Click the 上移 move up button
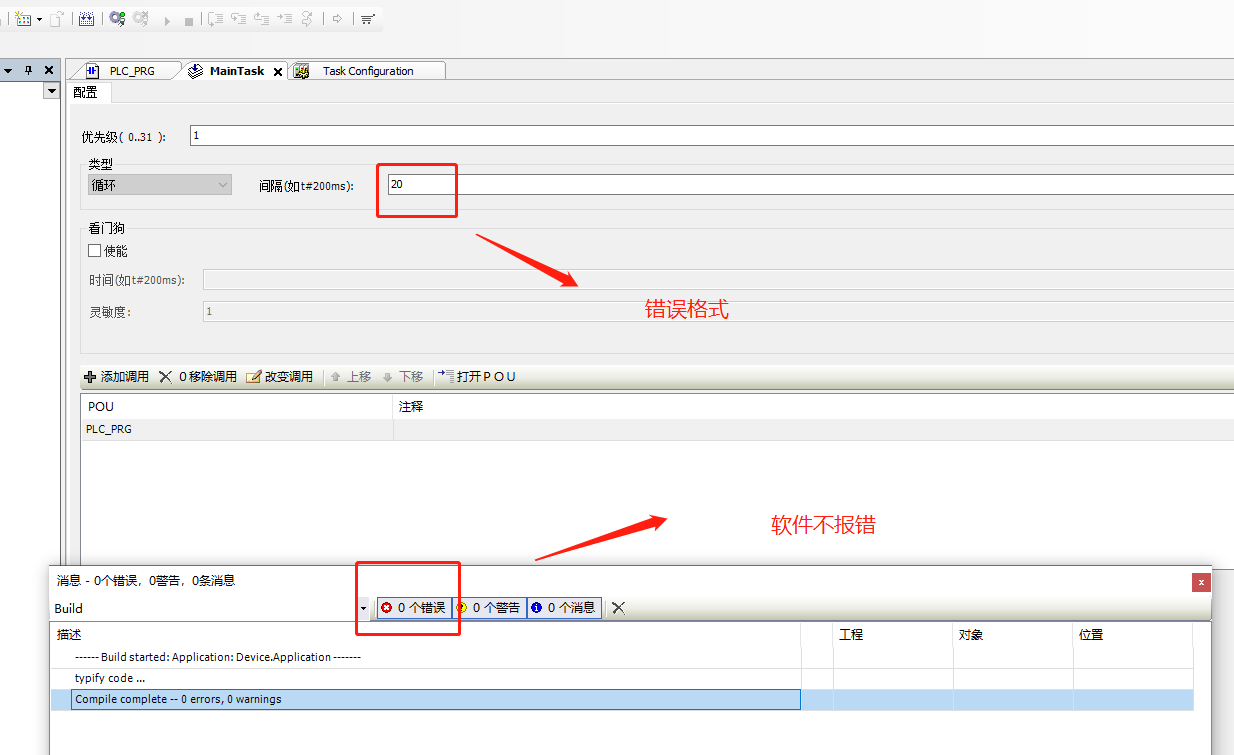 point(351,377)
